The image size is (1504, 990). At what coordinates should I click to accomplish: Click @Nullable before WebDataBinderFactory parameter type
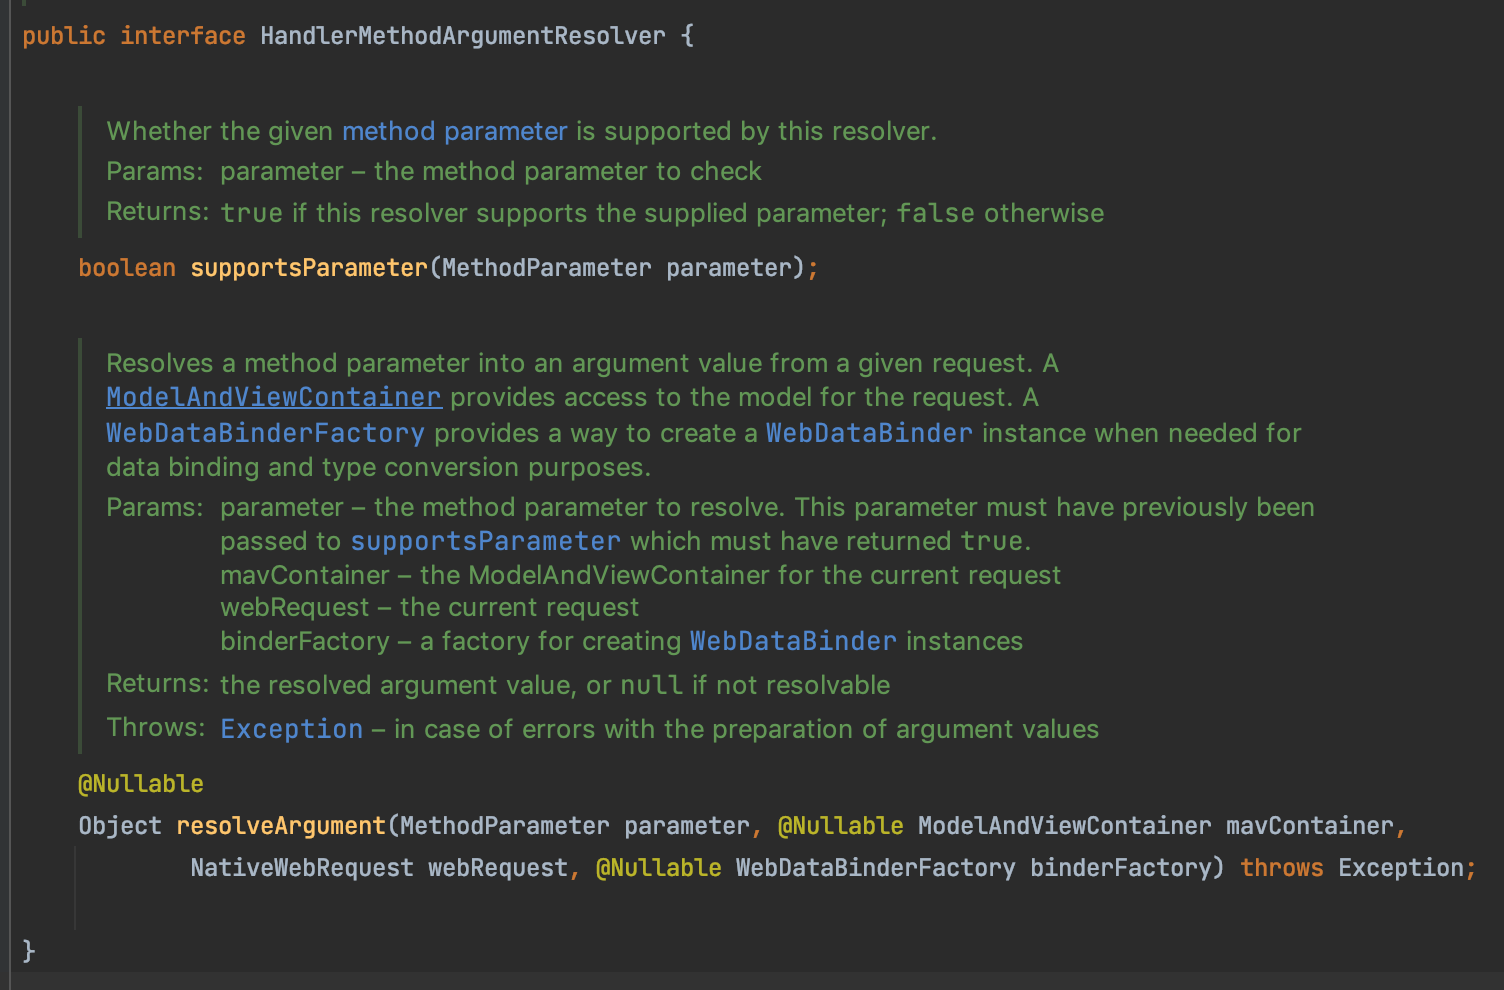coord(659,868)
